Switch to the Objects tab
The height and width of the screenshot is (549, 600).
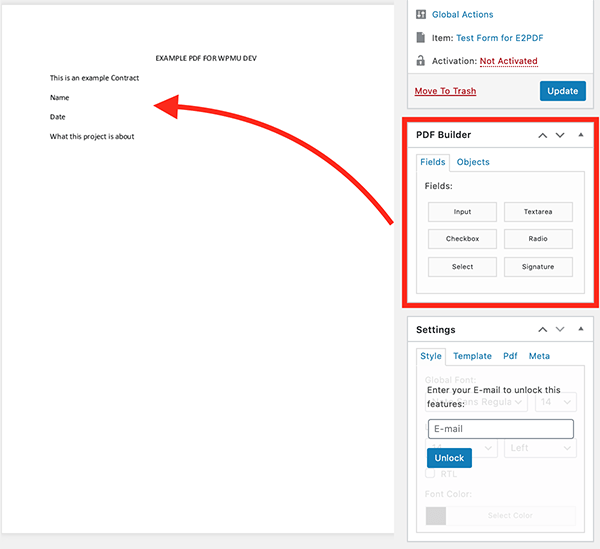[x=473, y=162]
